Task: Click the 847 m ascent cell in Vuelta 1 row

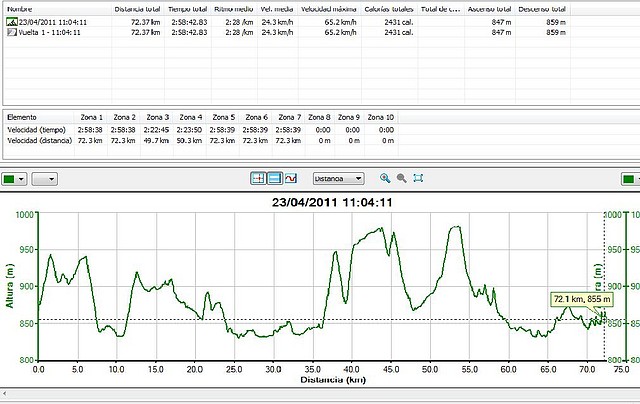Action: [x=501, y=32]
